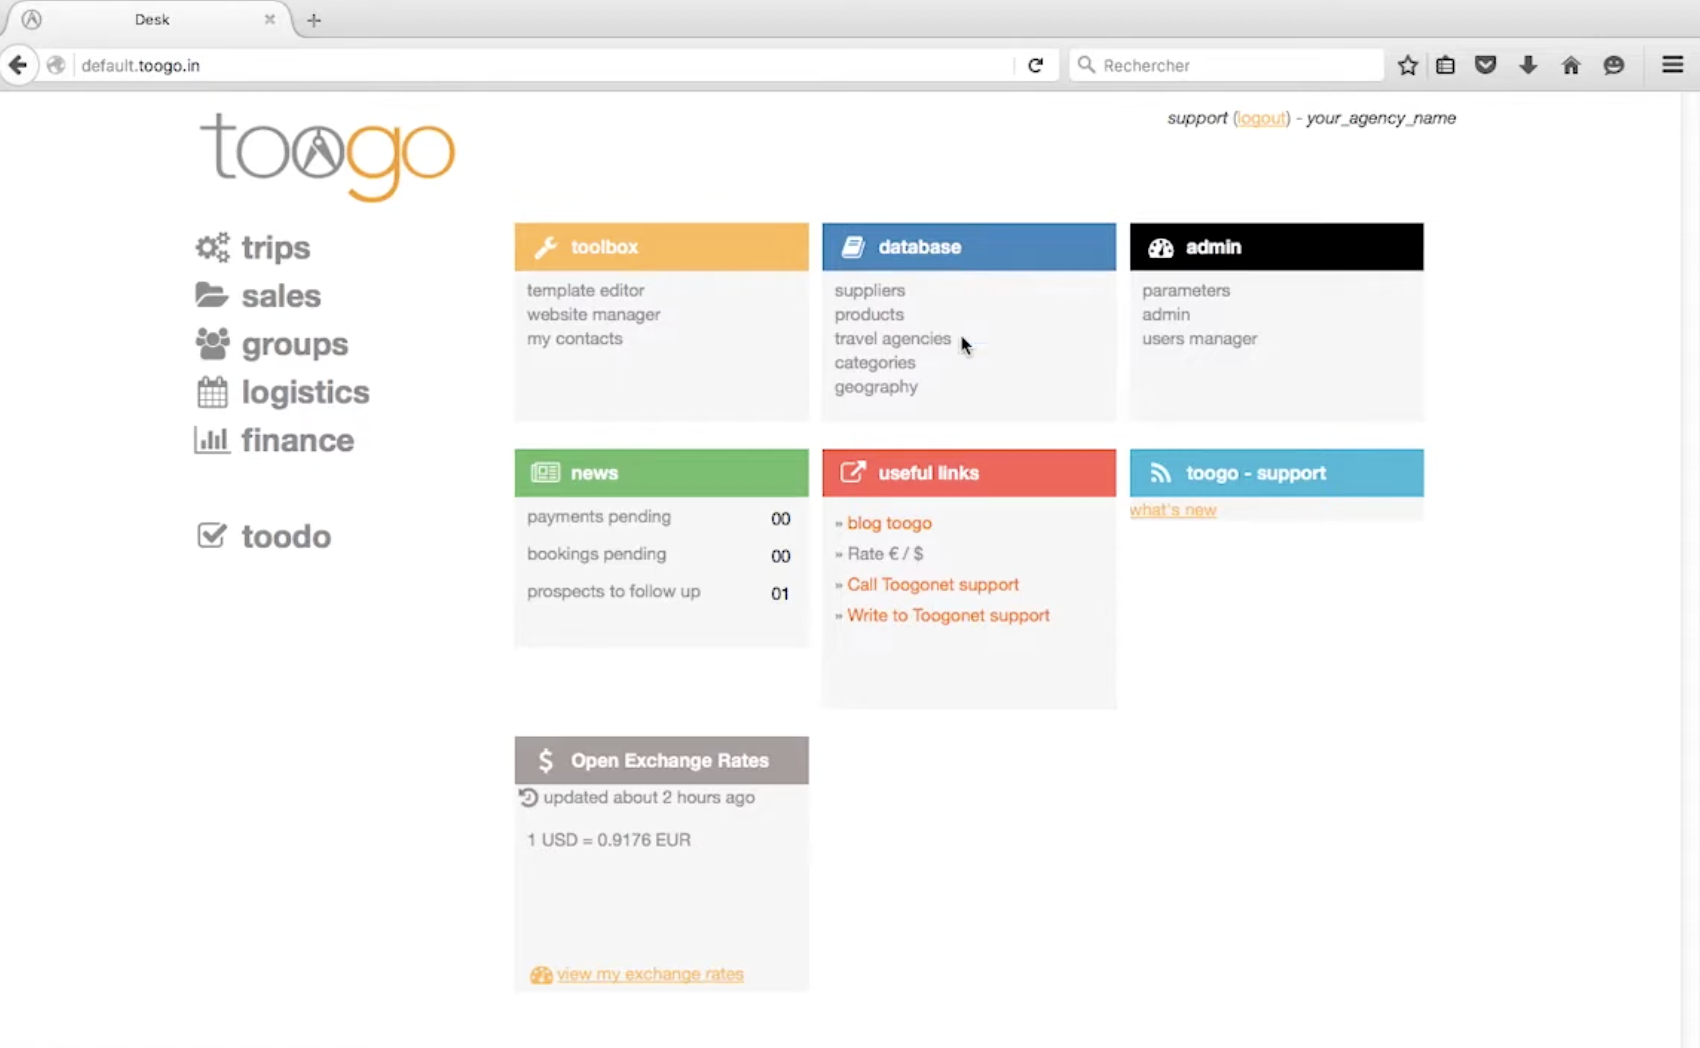Click the toodo checkmark icon
The width and height of the screenshot is (1700, 1048).
pos(211,535)
